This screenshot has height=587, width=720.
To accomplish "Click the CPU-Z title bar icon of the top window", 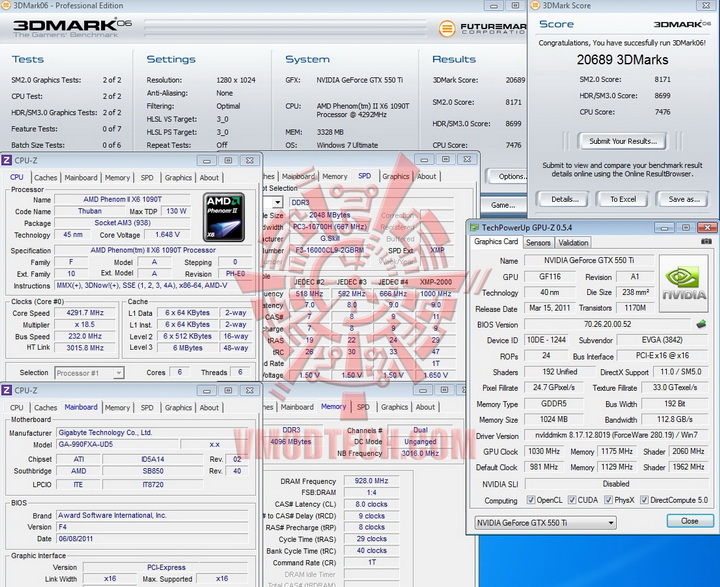I will coord(8,160).
